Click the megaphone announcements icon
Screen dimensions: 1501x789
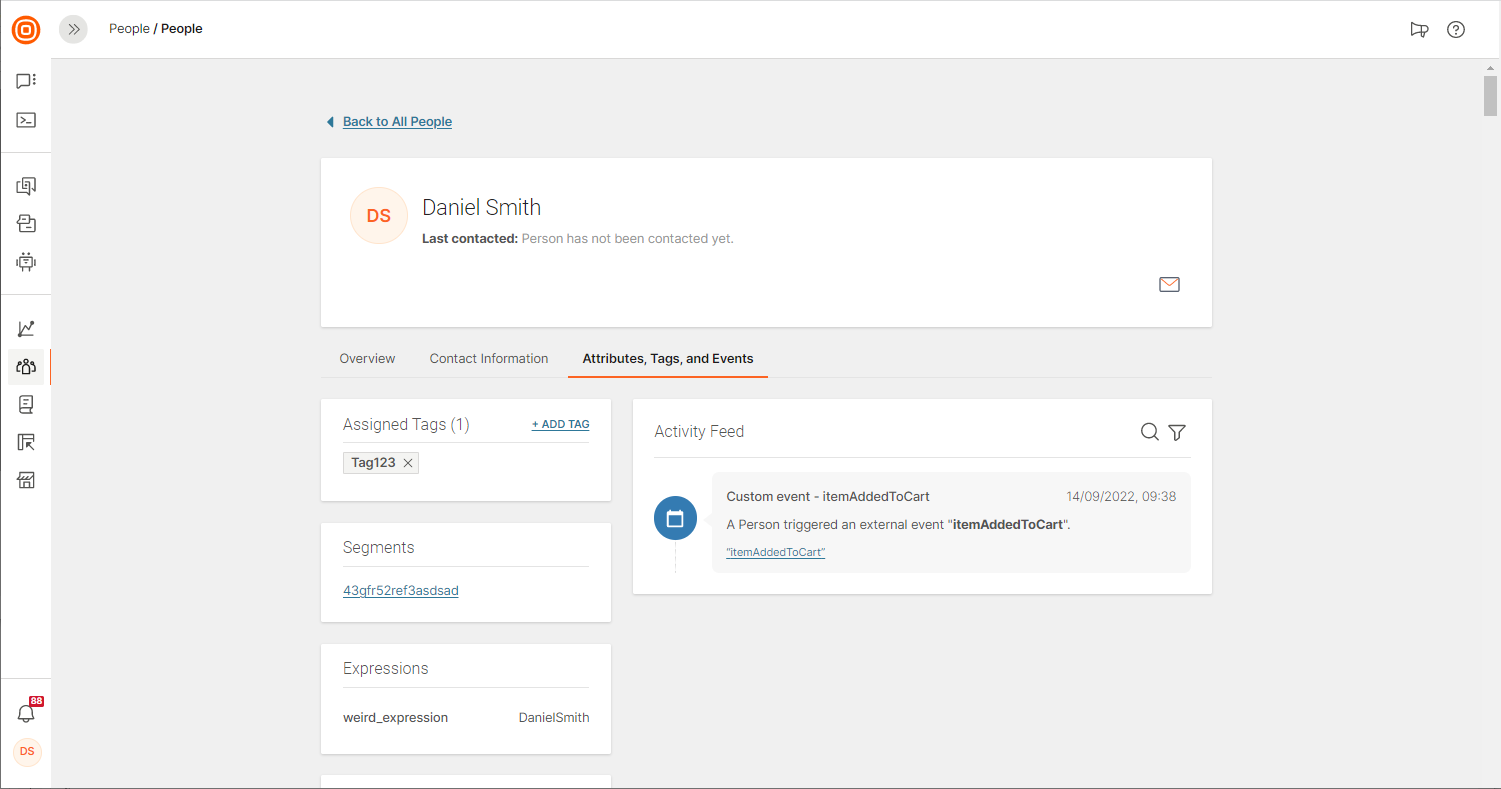click(1419, 29)
